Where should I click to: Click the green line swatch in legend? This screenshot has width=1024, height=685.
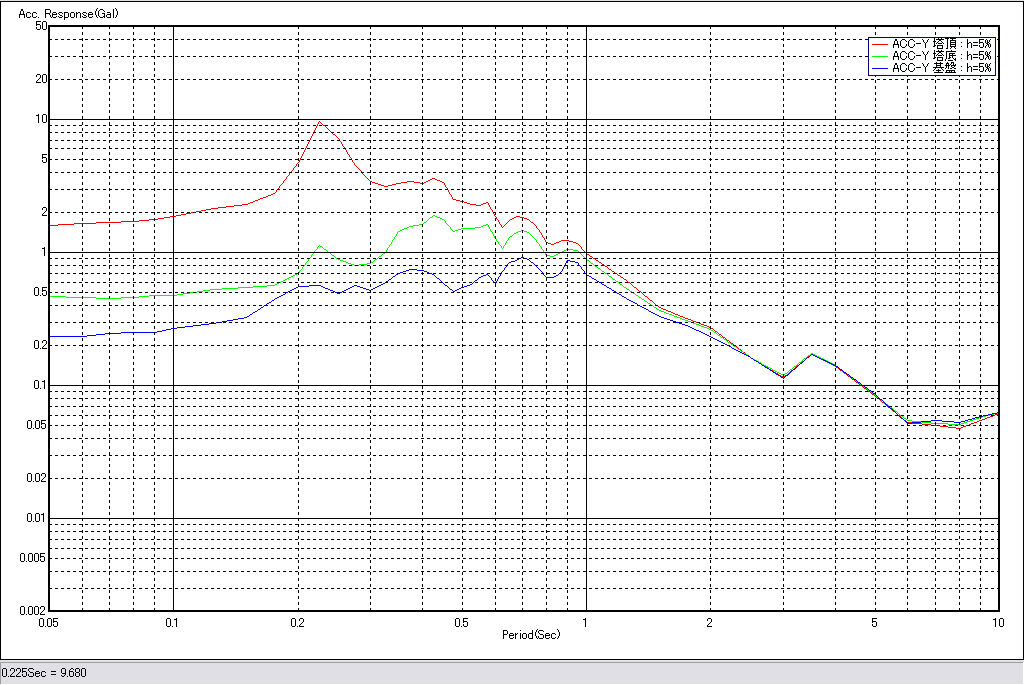tap(880, 56)
